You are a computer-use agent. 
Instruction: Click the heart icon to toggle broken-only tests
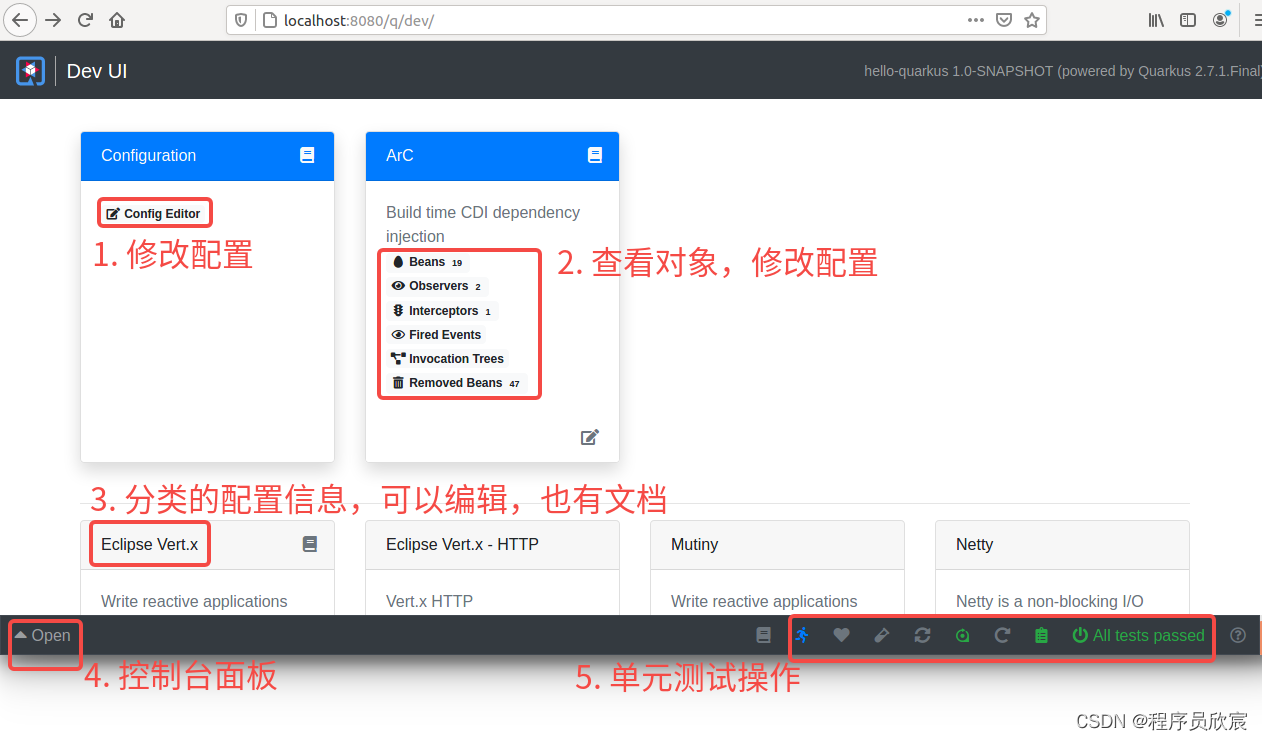tap(841, 635)
